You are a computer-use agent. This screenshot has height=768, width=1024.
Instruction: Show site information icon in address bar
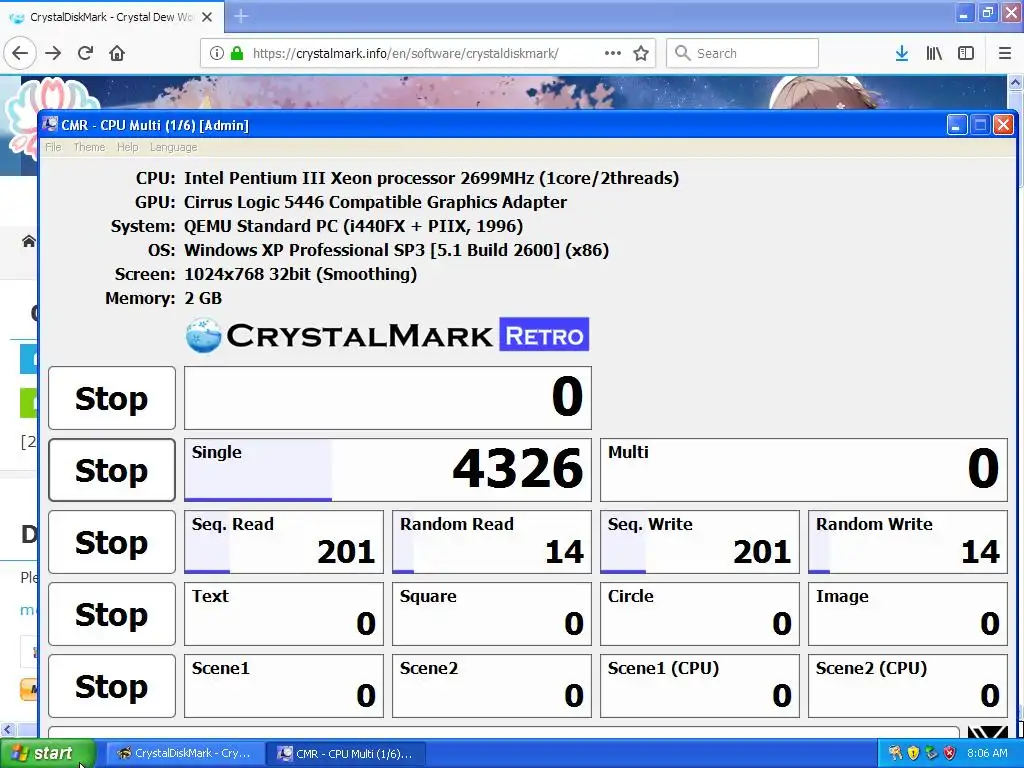click(217, 54)
